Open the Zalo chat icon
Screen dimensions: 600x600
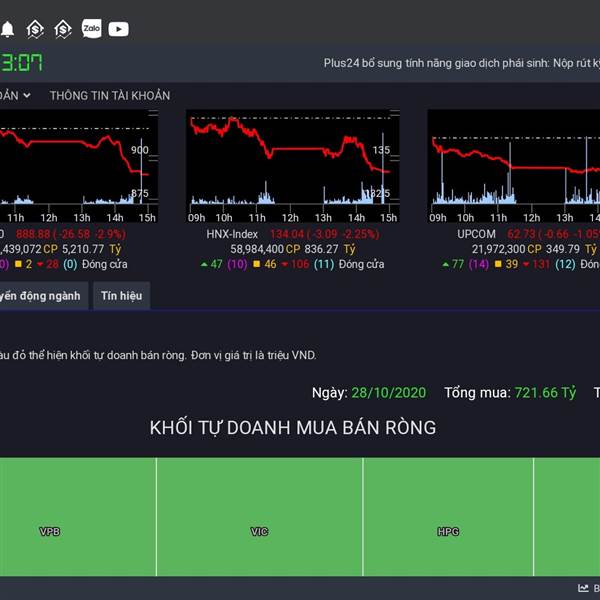click(x=92, y=29)
